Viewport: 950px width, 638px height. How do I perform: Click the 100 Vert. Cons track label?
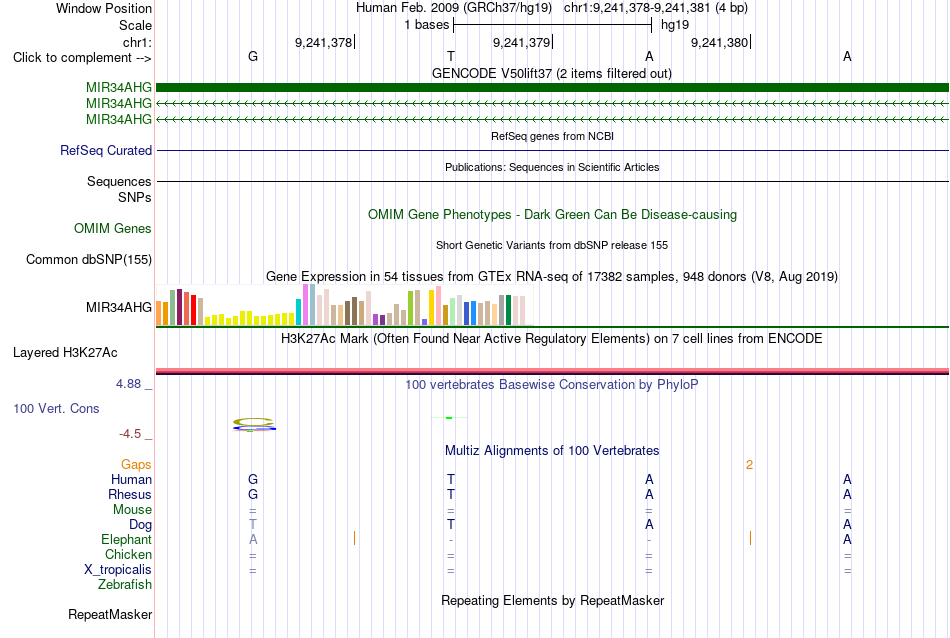click(56, 408)
